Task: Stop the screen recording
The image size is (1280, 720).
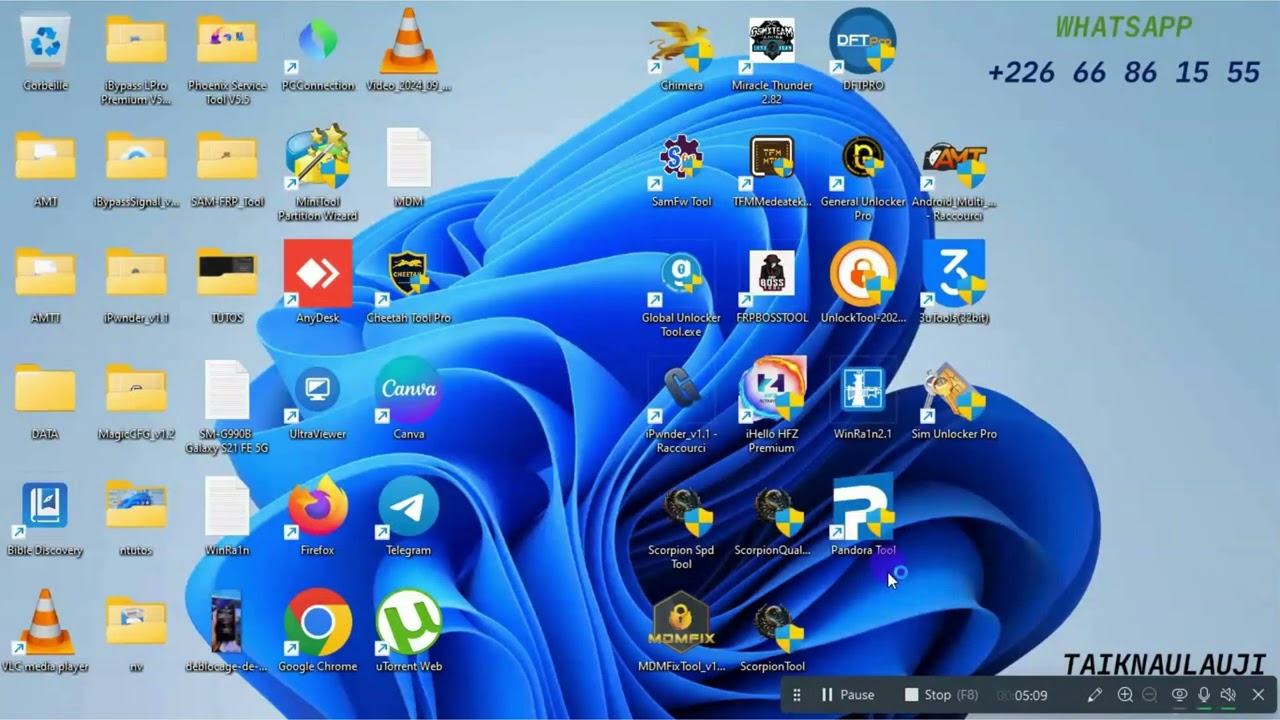Action: [941, 695]
